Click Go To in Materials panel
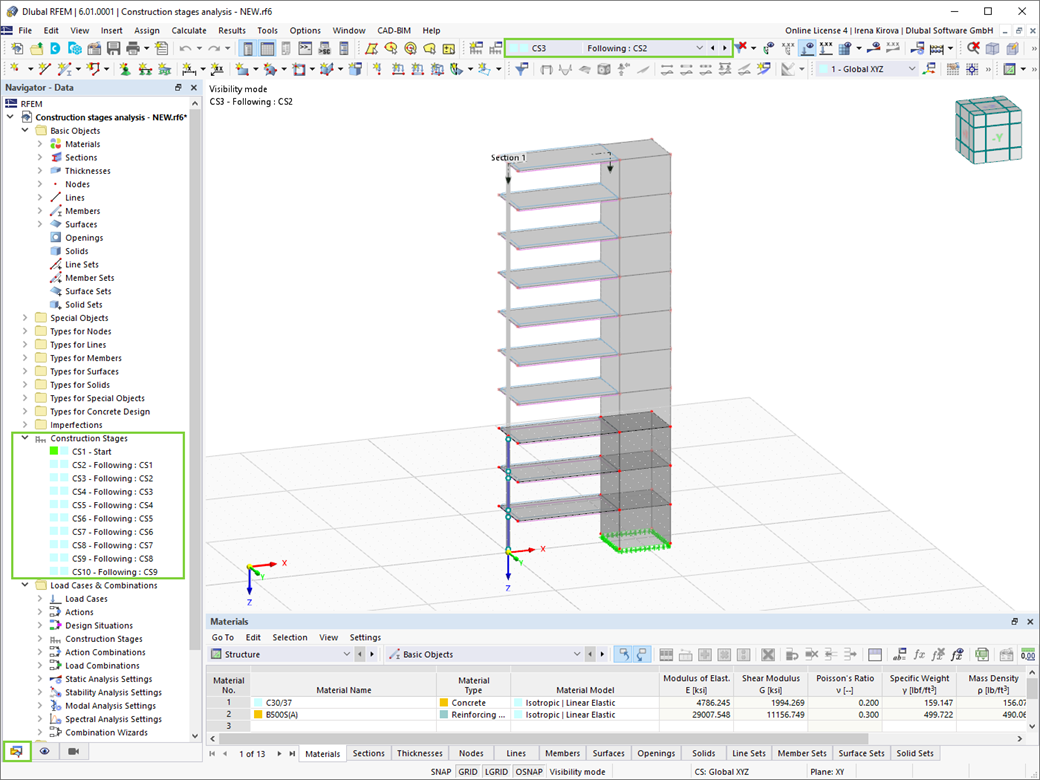 tap(222, 637)
